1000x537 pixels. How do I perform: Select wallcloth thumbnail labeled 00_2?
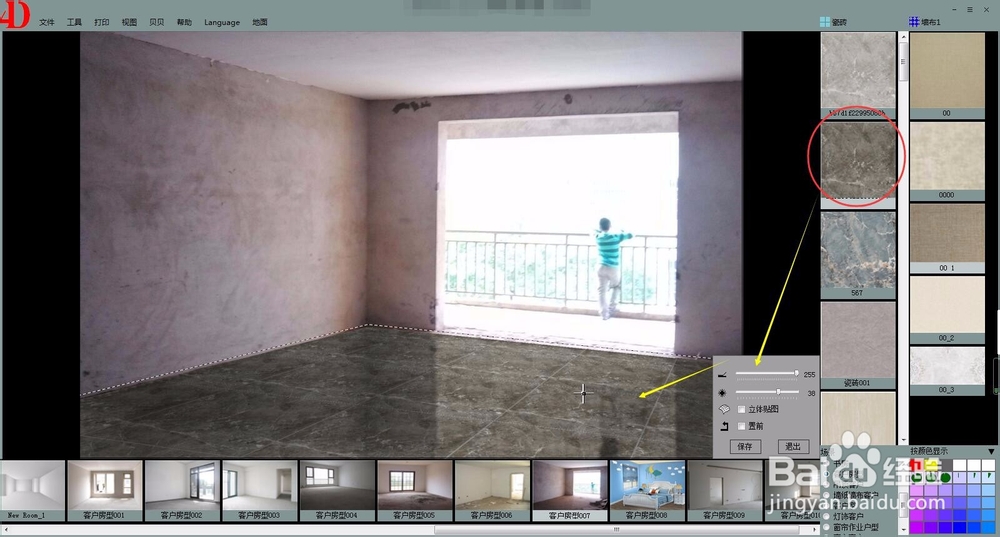click(947, 310)
